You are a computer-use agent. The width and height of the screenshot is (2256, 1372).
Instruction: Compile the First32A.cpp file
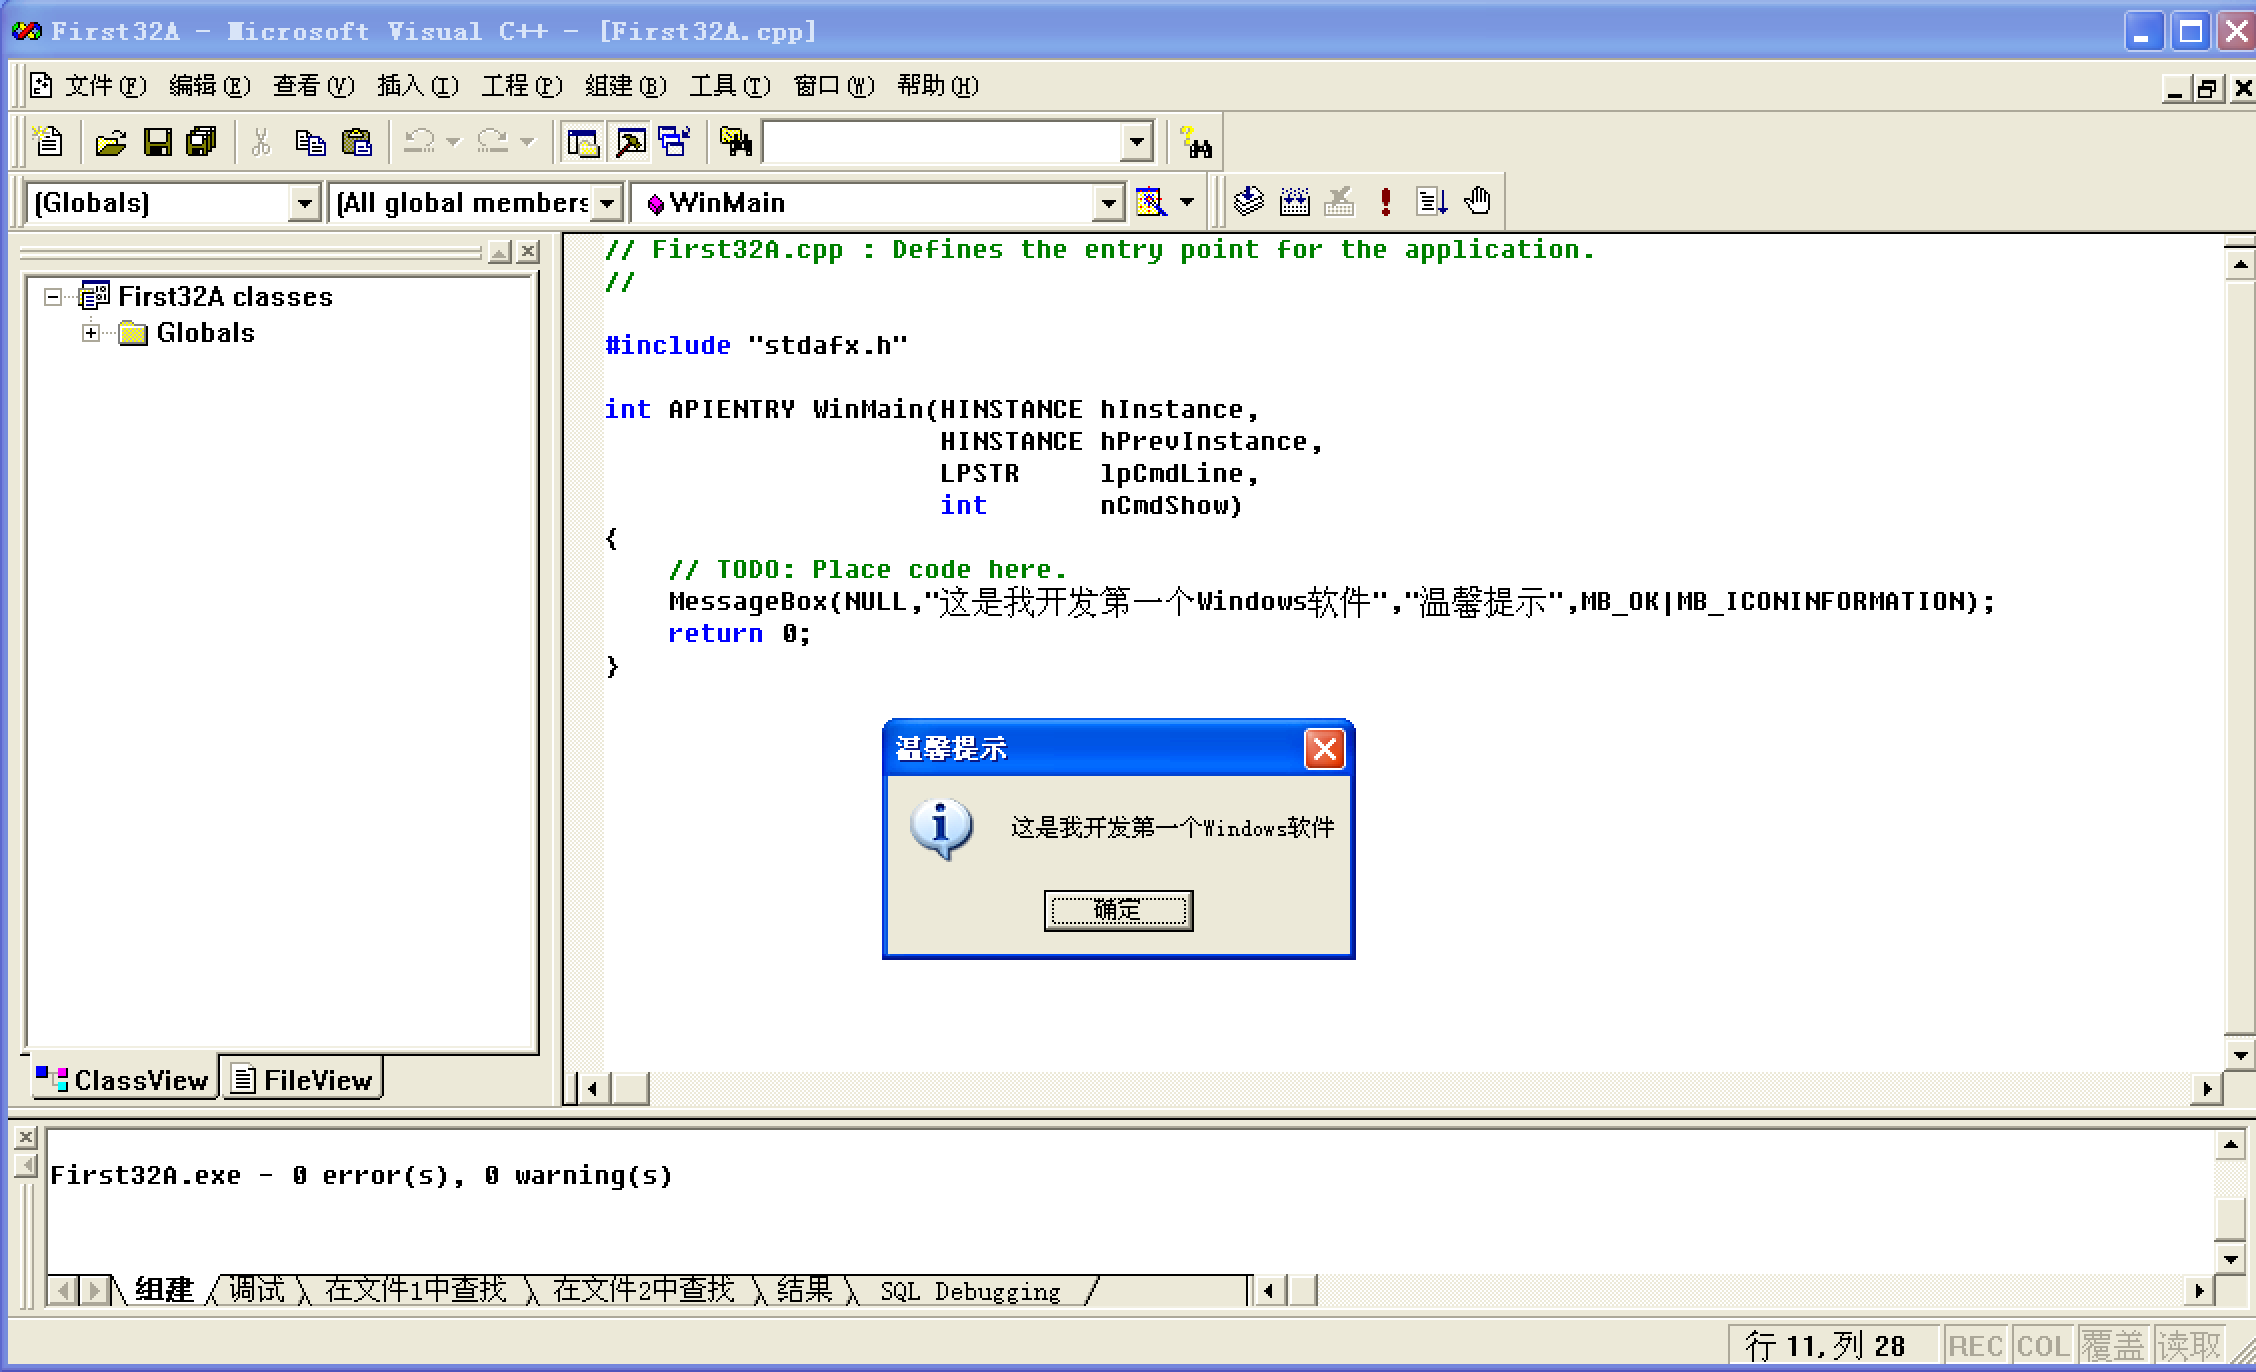point(1246,200)
